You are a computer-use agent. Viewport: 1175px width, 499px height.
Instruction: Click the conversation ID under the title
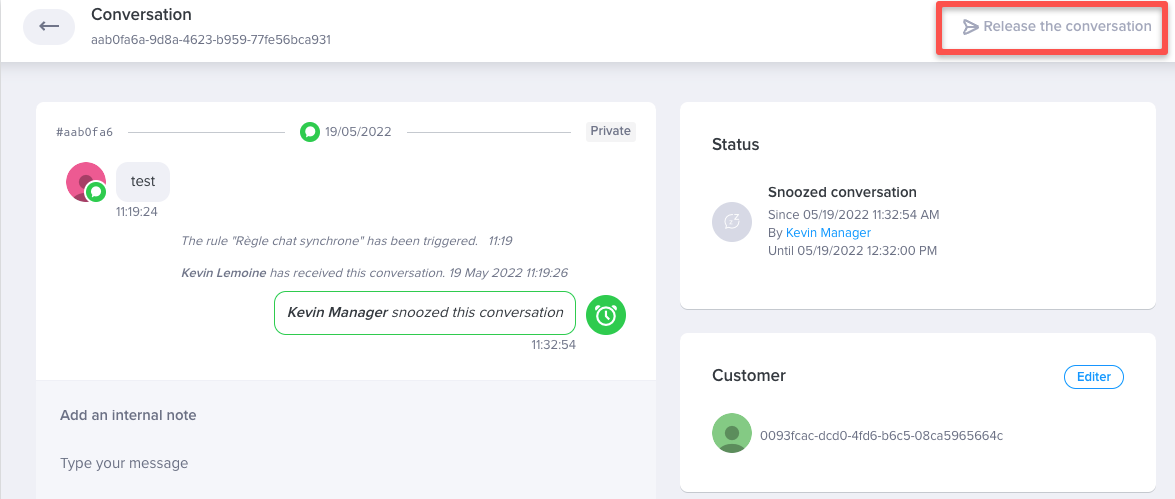coord(210,40)
